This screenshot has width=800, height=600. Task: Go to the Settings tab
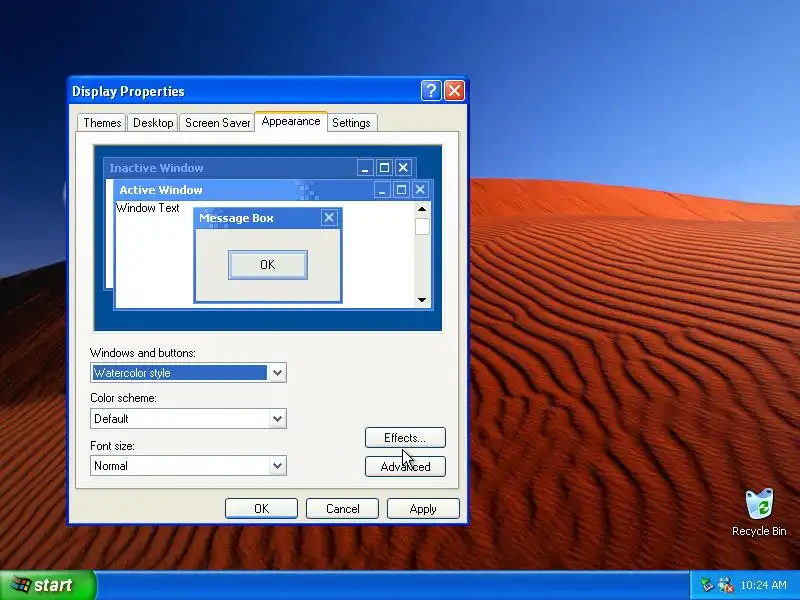pyautogui.click(x=351, y=123)
